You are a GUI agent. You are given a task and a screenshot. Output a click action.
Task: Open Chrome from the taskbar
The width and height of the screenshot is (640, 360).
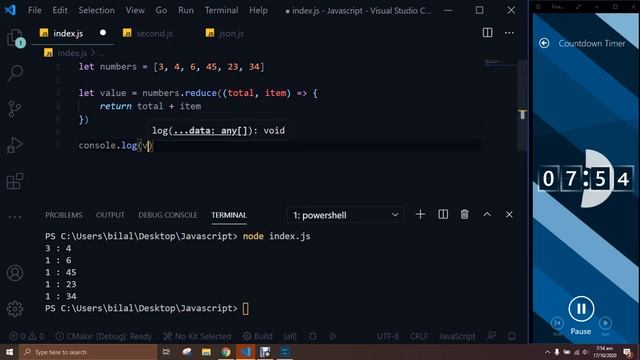[x=226, y=352]
